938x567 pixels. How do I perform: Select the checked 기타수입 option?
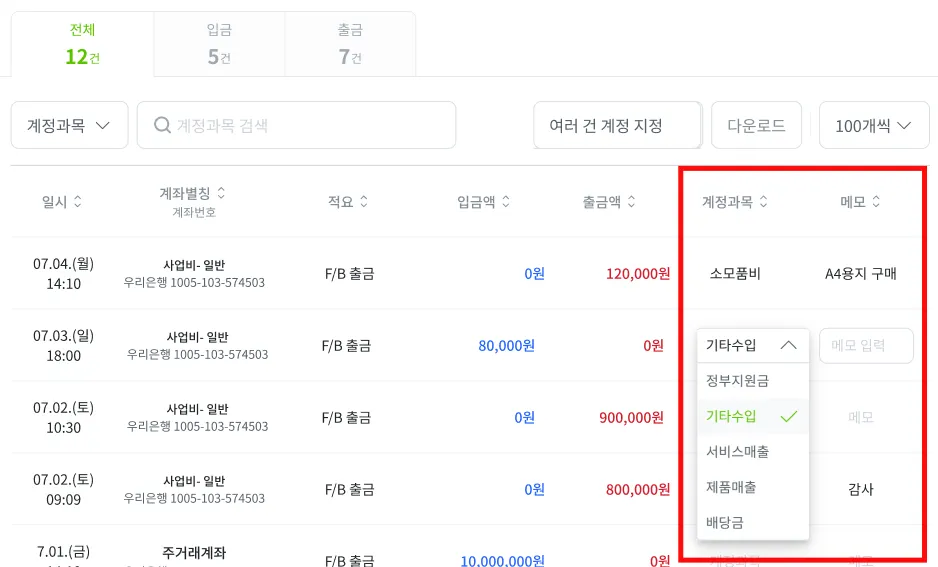click(x=753, y=416)
